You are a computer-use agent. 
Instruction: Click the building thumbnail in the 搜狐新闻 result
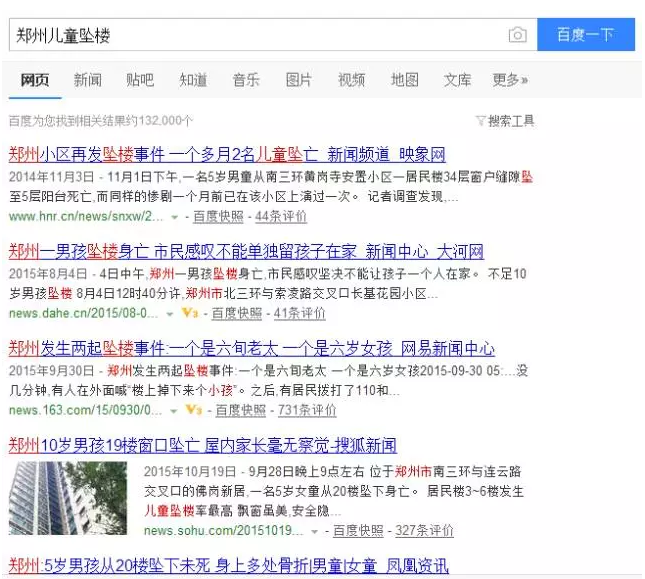[x=68, y=498]
